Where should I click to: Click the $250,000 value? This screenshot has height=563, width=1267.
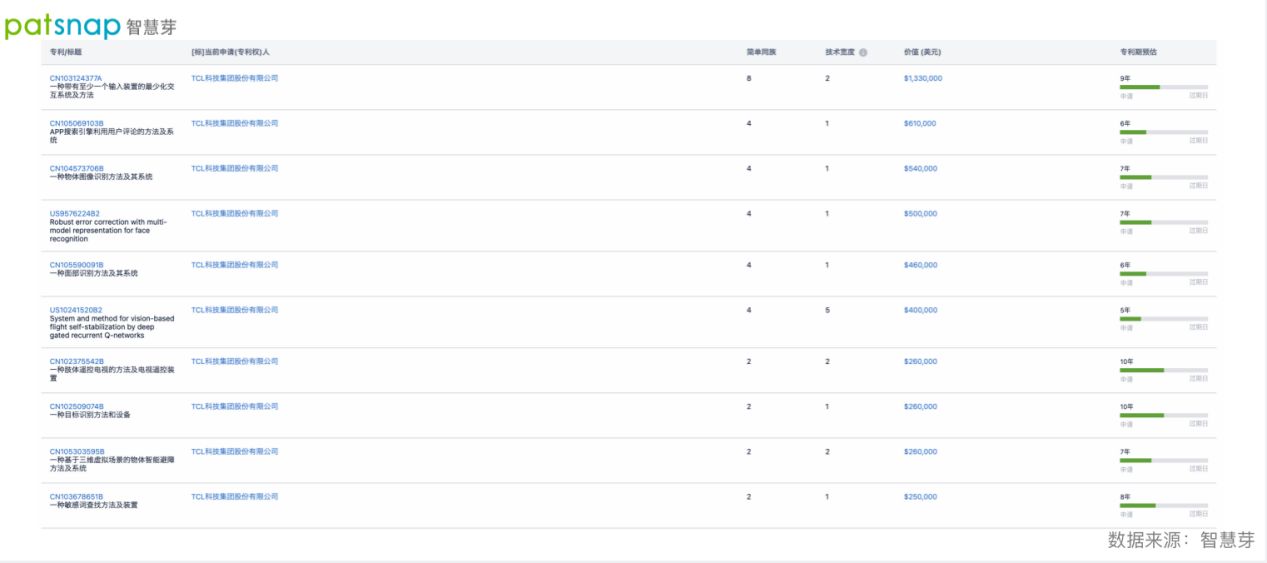[920, 496]
